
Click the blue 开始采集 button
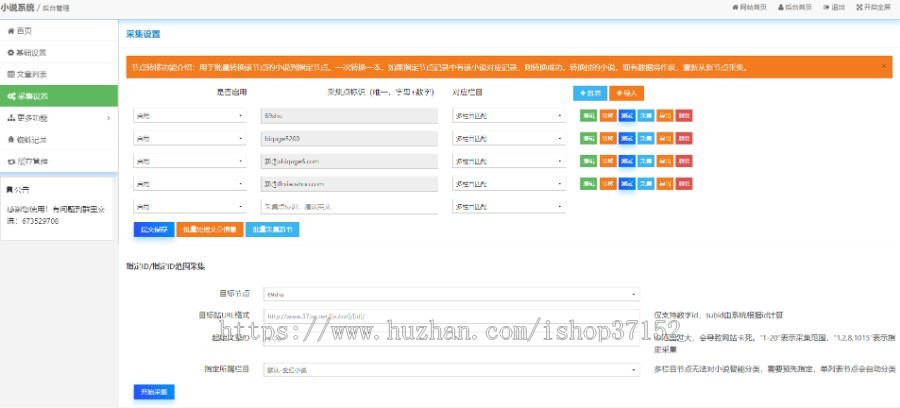[154, 392]
